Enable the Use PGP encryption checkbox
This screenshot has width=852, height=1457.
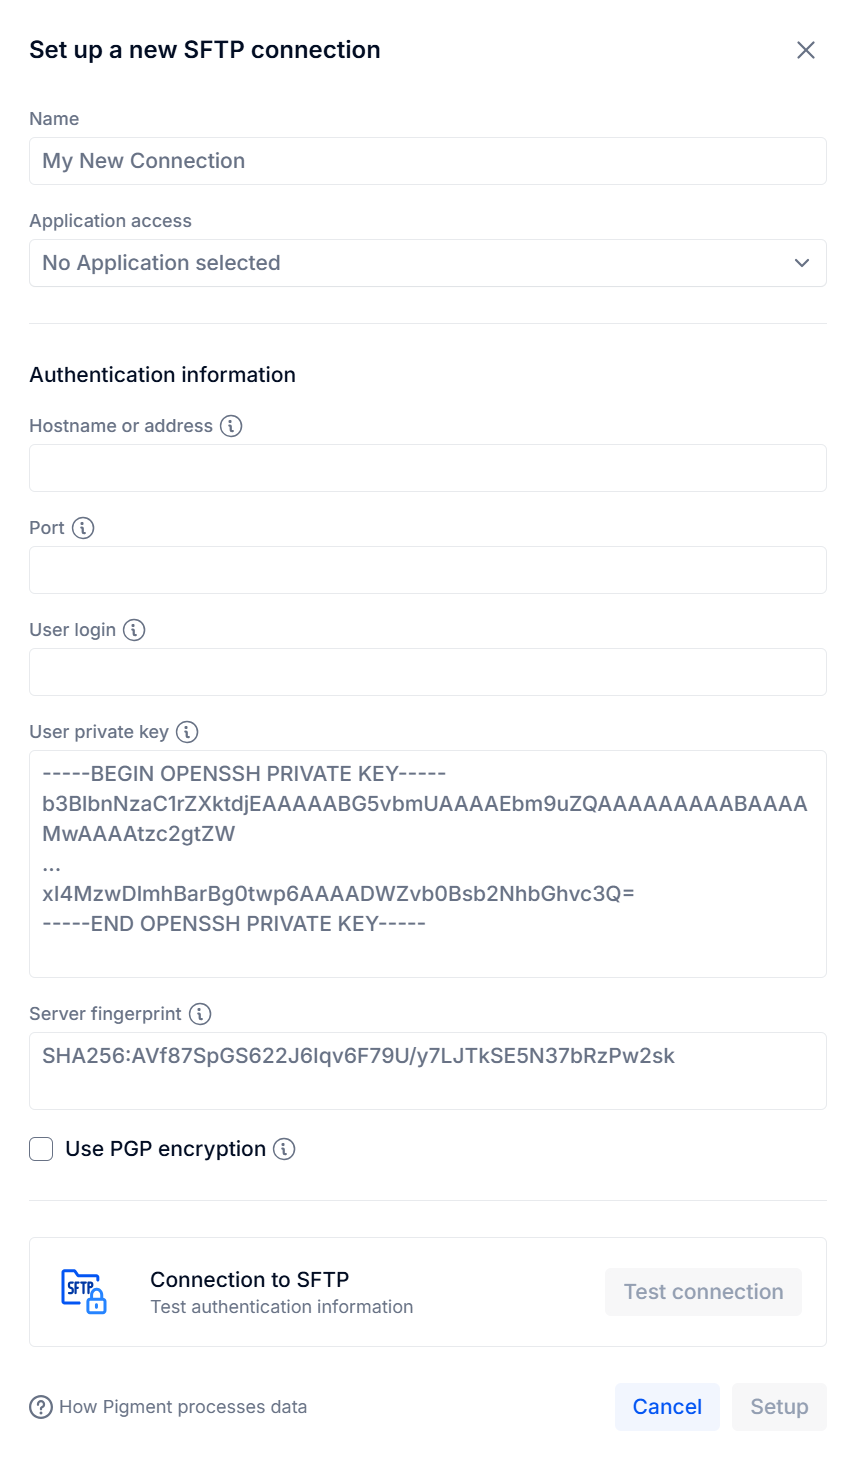(41, 1149)
